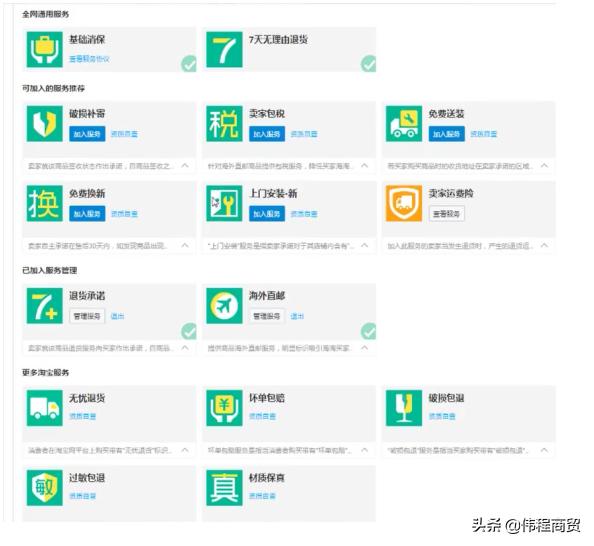Image resolution: width=594 pixels, height=546 pixels.
Task: Collapse the 卖家运费险 description chevron
Action: click(544, 246)
